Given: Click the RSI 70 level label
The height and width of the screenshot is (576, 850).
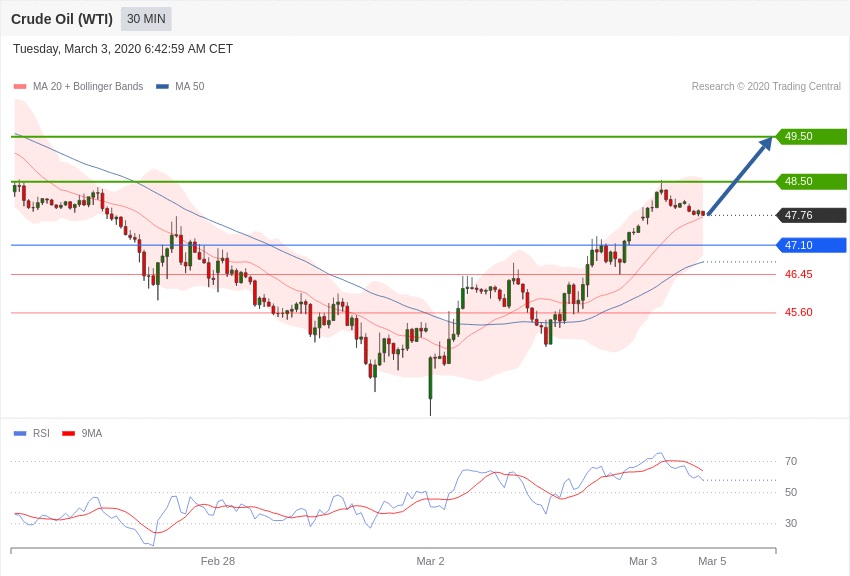Looking at the screenshot, I should pyautogui.click(x=791, y=461).
